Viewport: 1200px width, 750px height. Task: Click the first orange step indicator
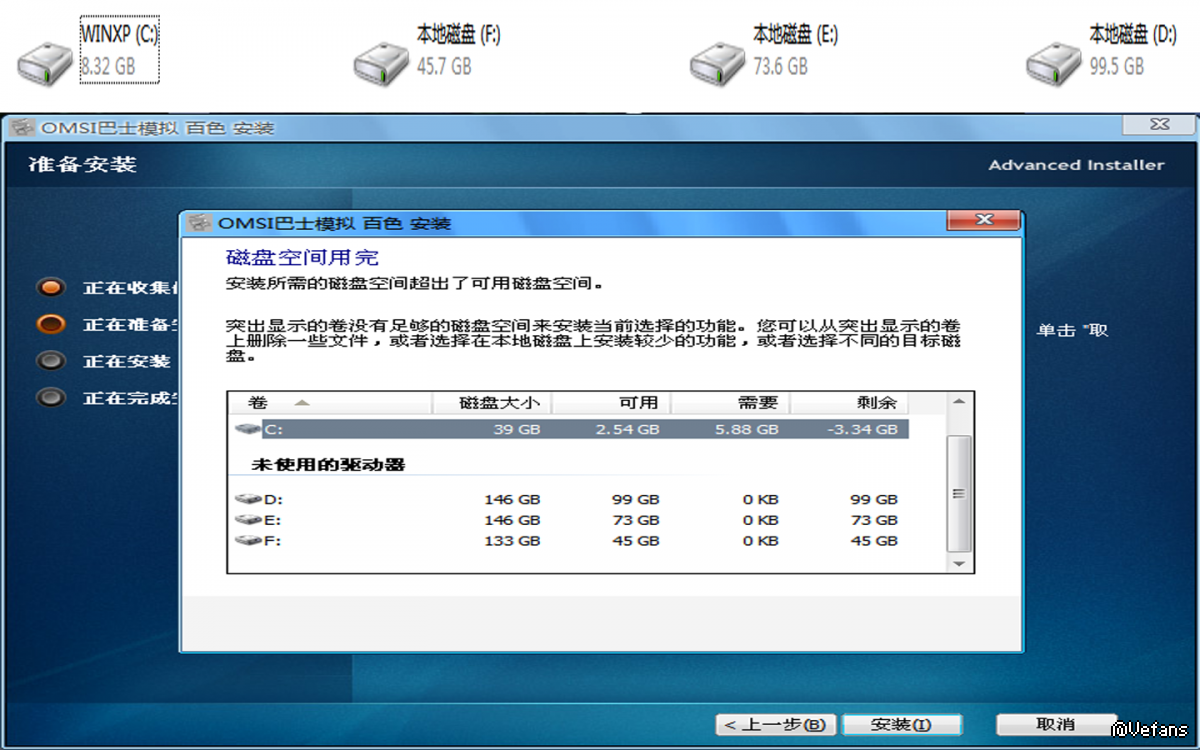click(x=50, y=288)
